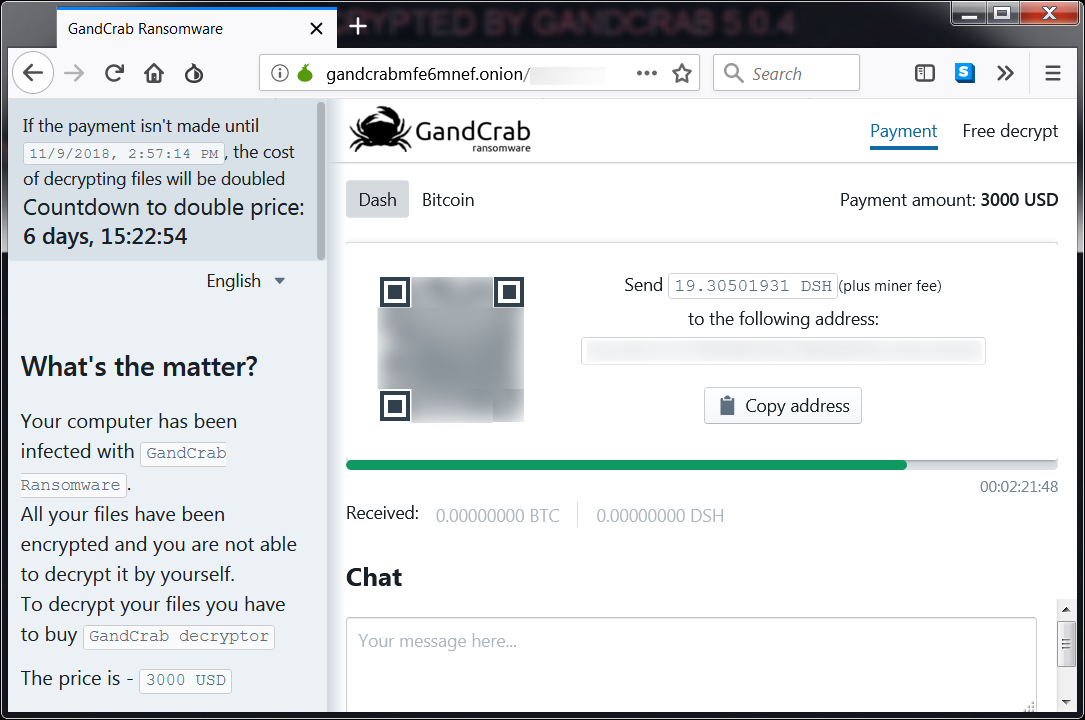This screenshot has width=1085, height=720.
Task: Click the chat message text area
Action: [691, 665]
